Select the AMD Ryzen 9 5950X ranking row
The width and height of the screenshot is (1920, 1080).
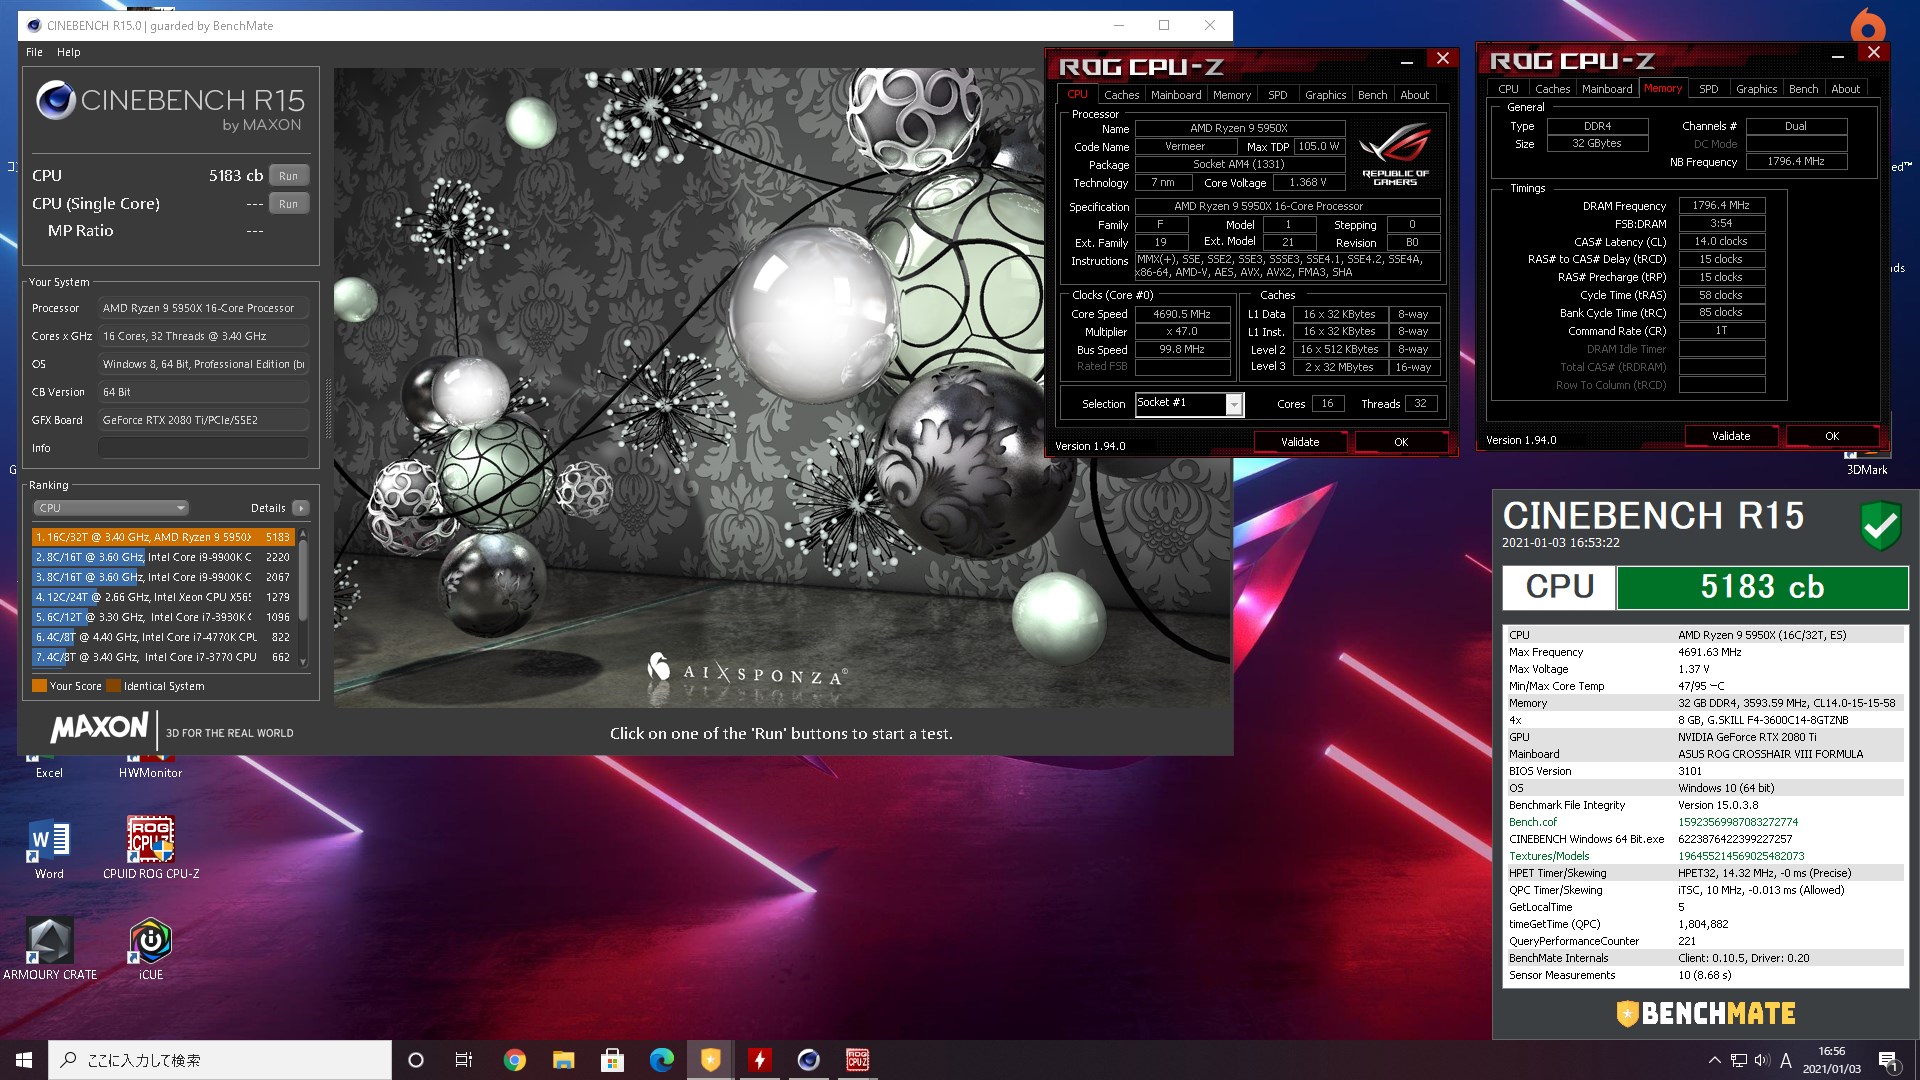click(x=163, y=537)
